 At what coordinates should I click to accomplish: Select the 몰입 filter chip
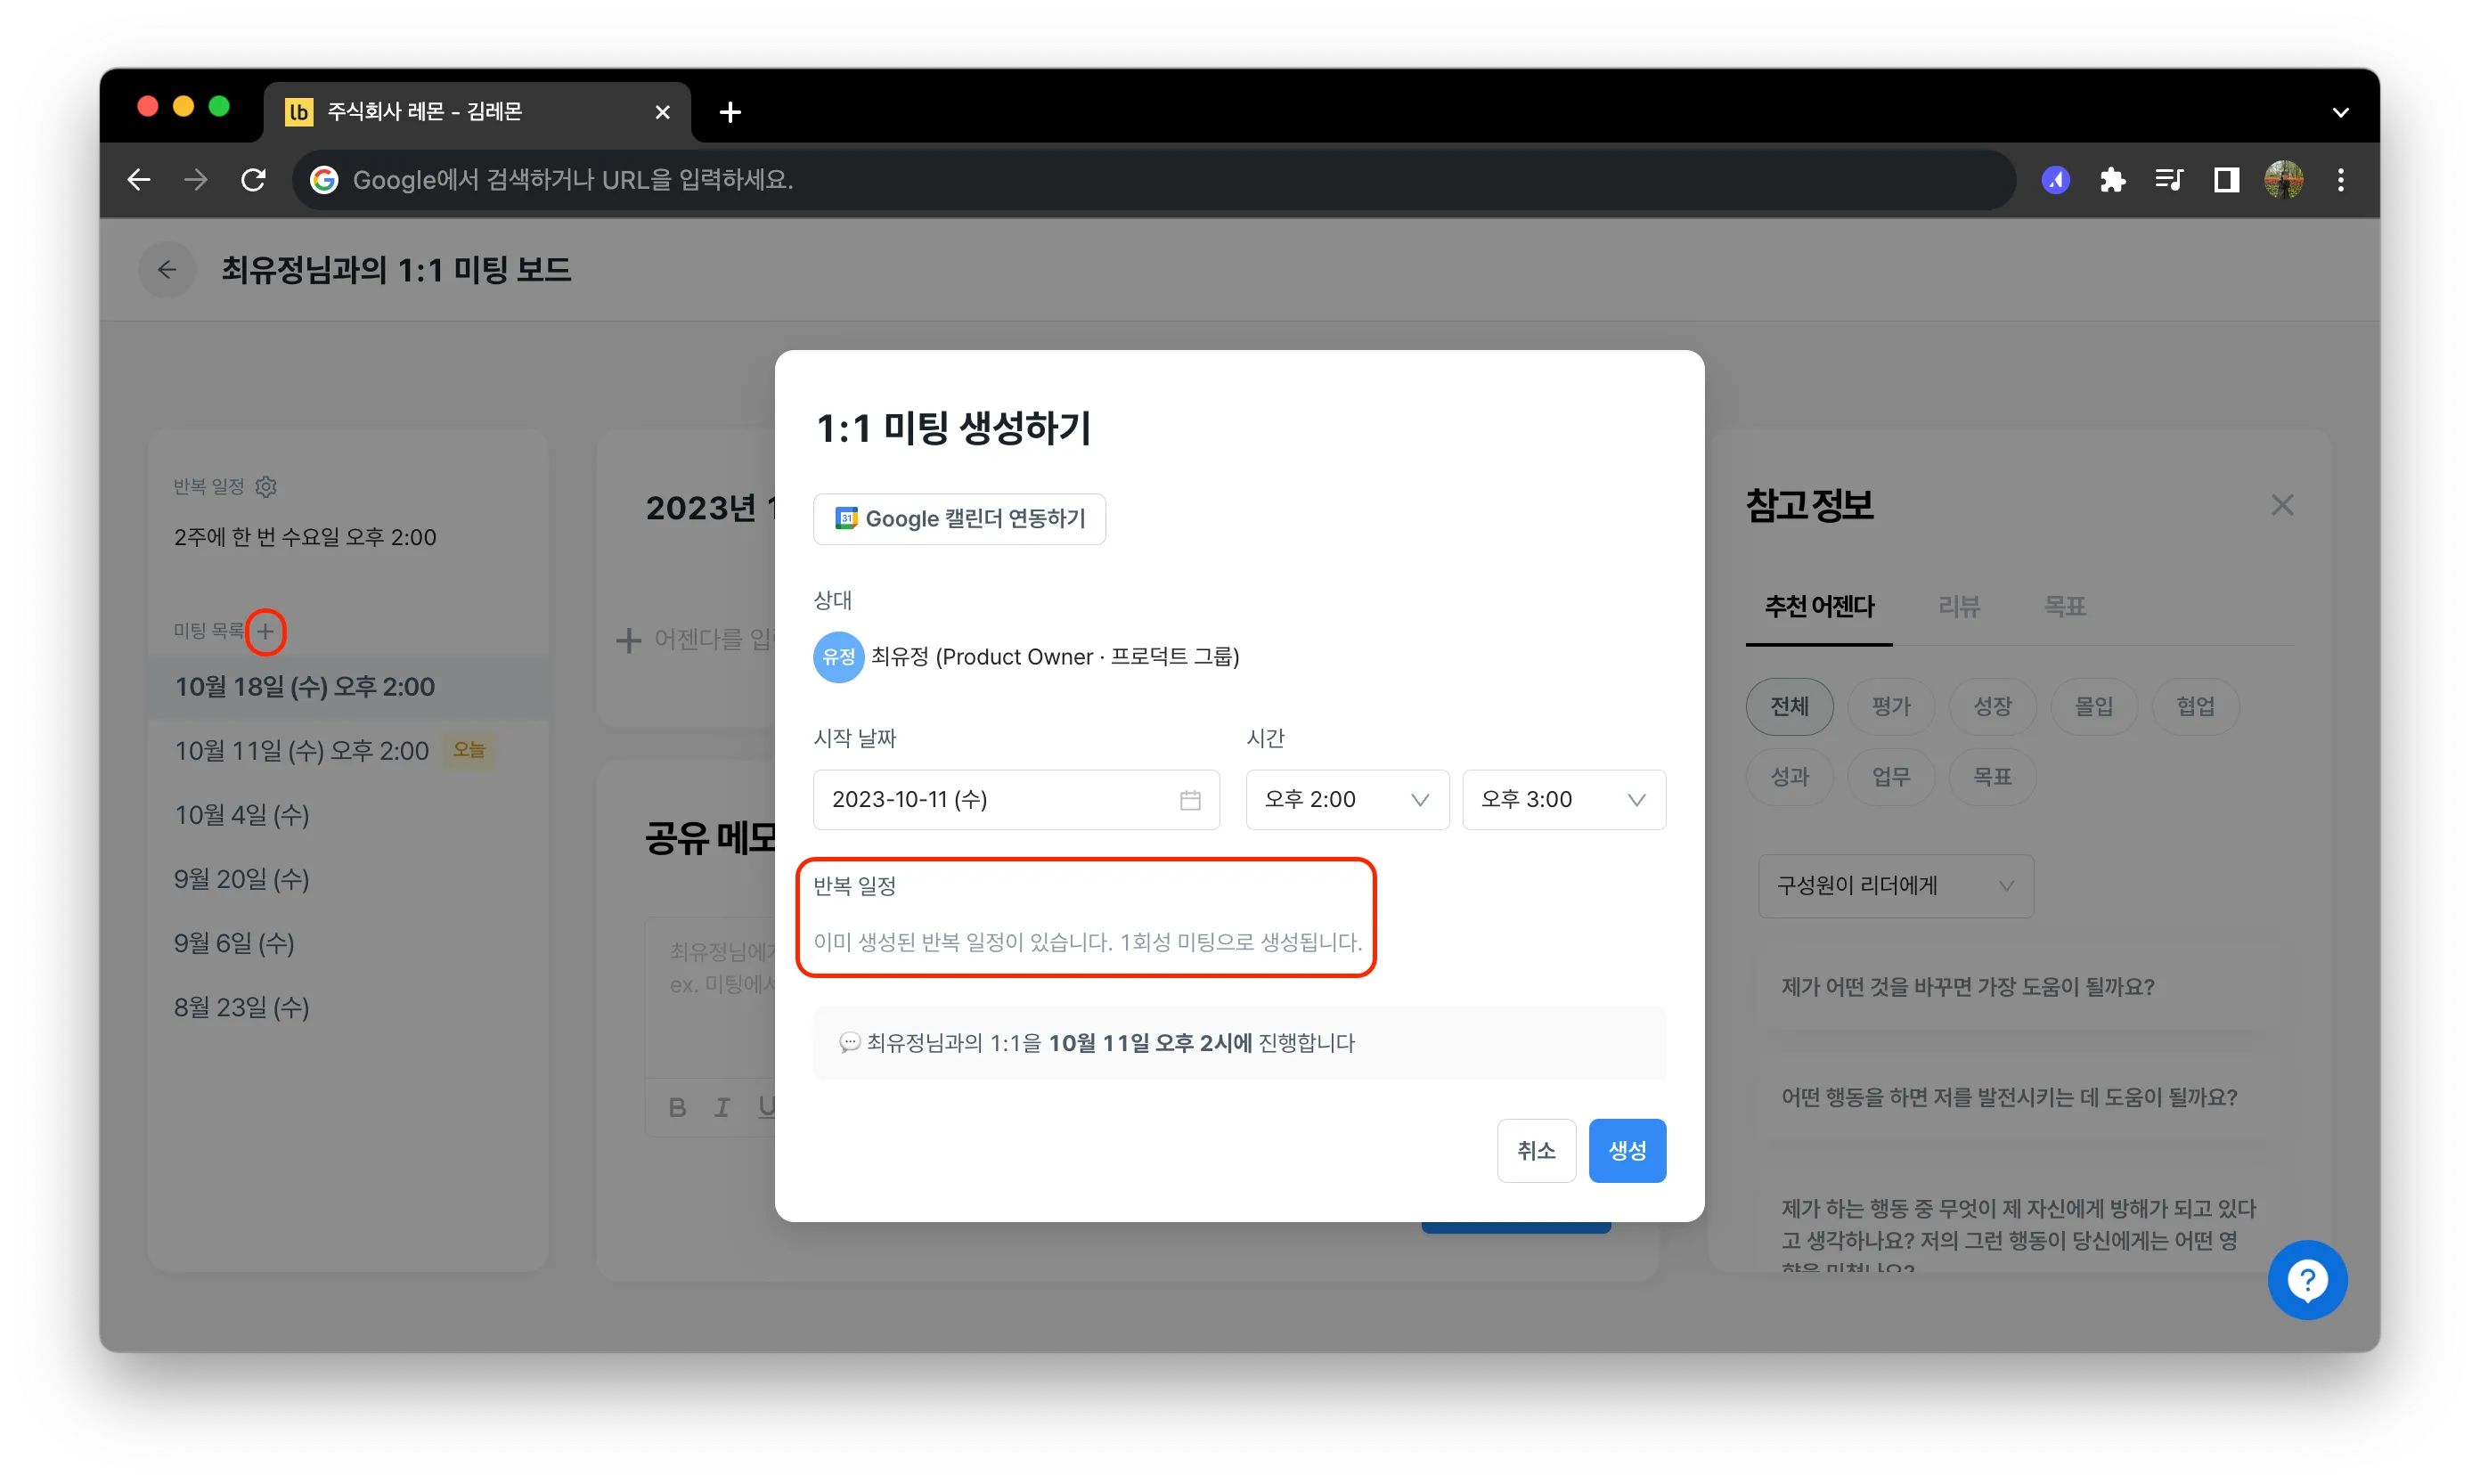click(x=2094, y=706)
